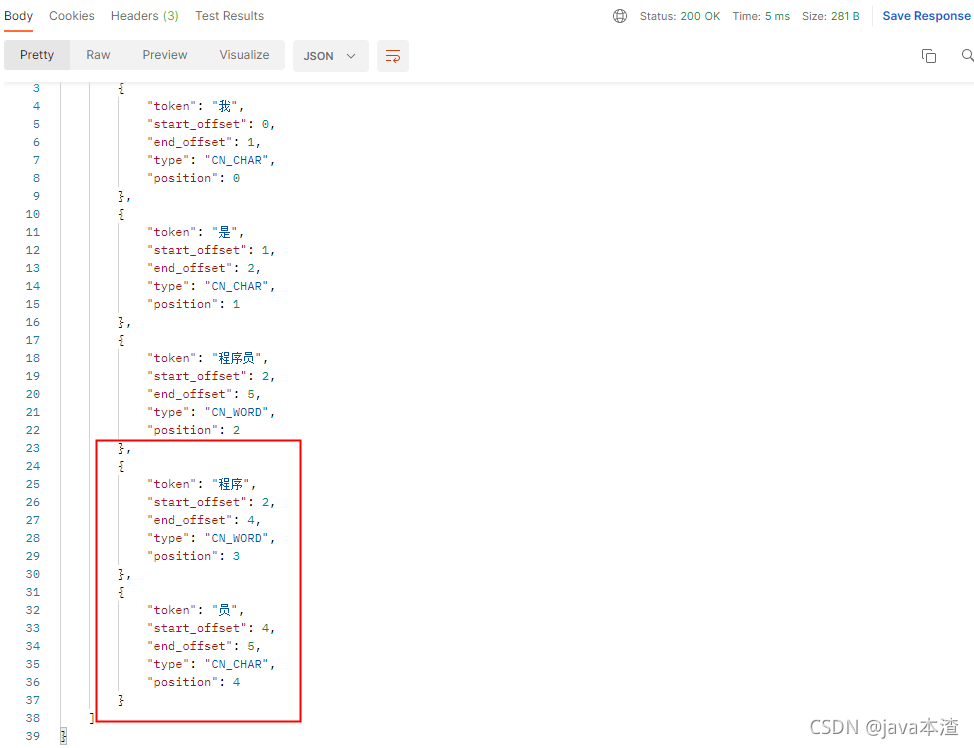Viewport: 974px width, 748px height.
Task: Click the closing brace on line 39
Action: tap(63, 737)
